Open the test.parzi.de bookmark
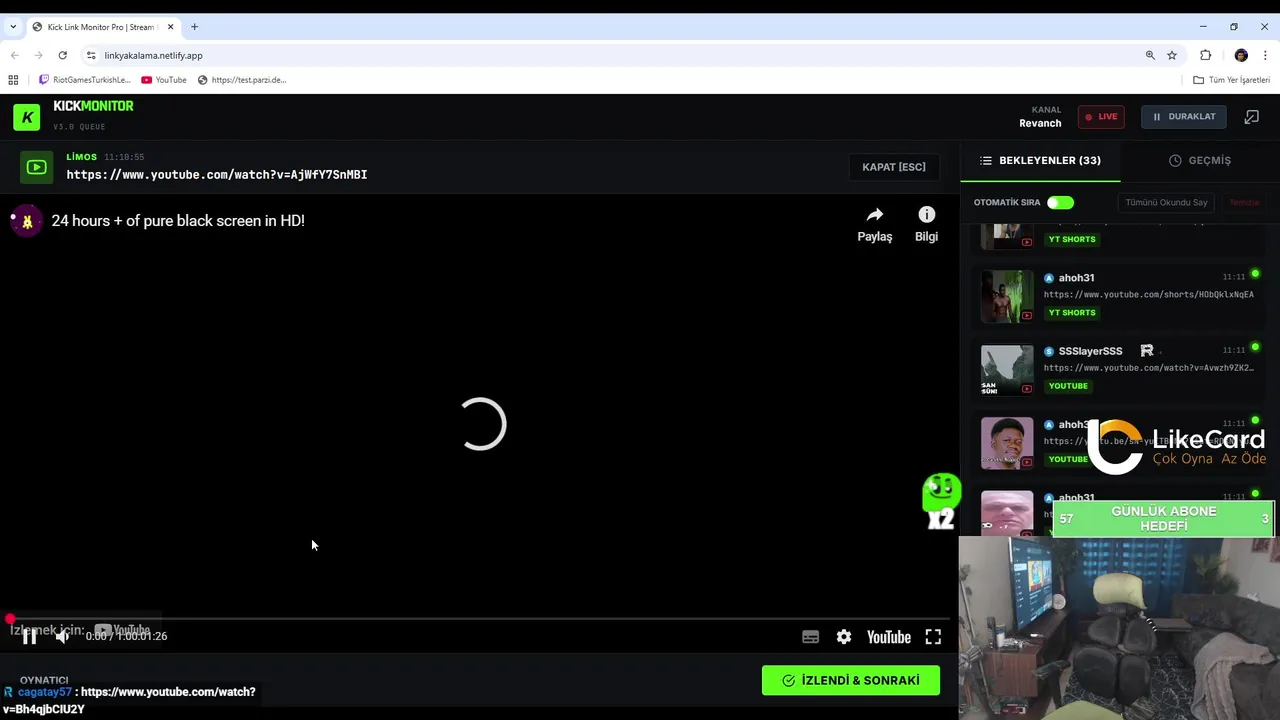 click(x=242, y=80)
